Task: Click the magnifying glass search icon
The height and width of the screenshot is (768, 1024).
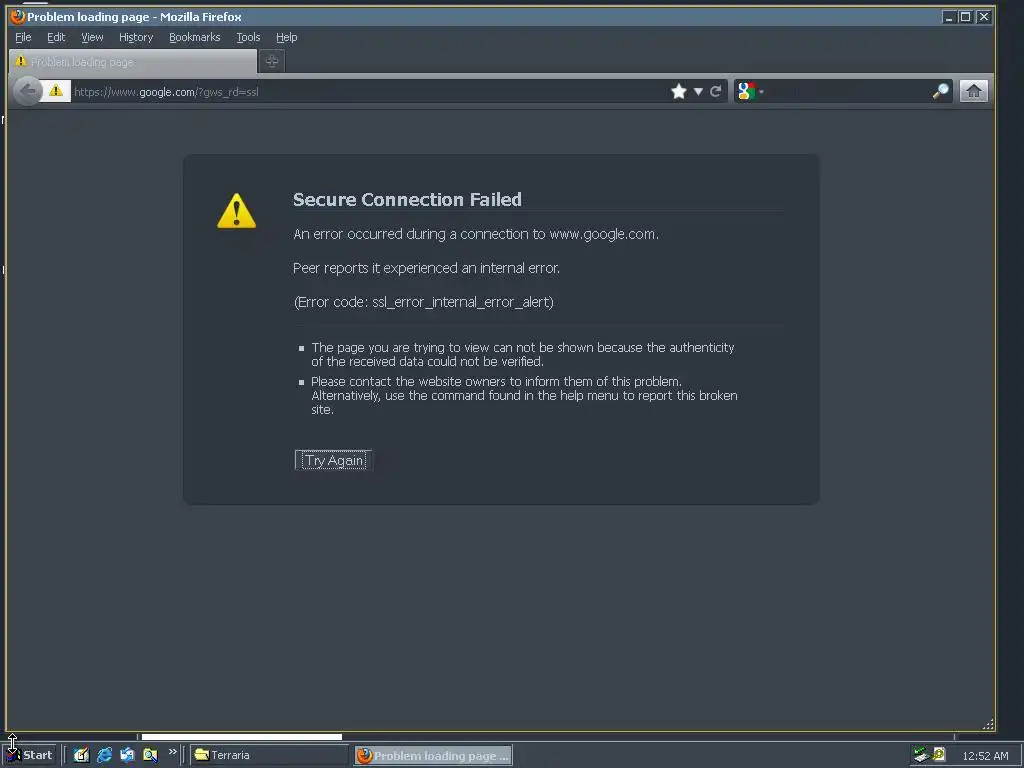Action: coord(940,91)
